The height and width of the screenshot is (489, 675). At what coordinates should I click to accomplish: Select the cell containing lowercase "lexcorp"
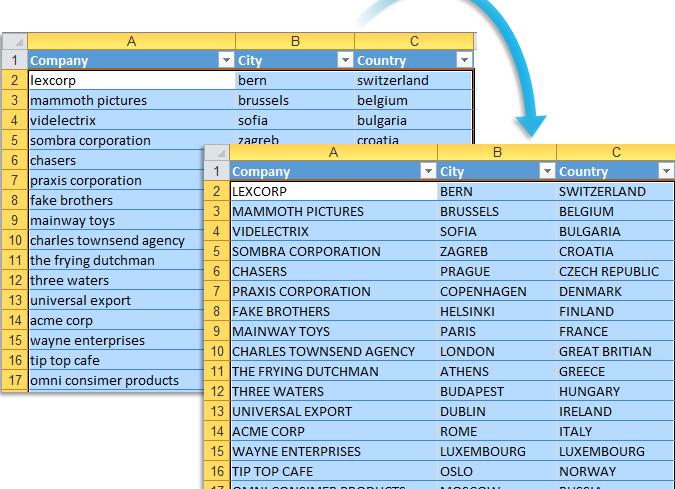pyautogui.click(x=130, y=80)
